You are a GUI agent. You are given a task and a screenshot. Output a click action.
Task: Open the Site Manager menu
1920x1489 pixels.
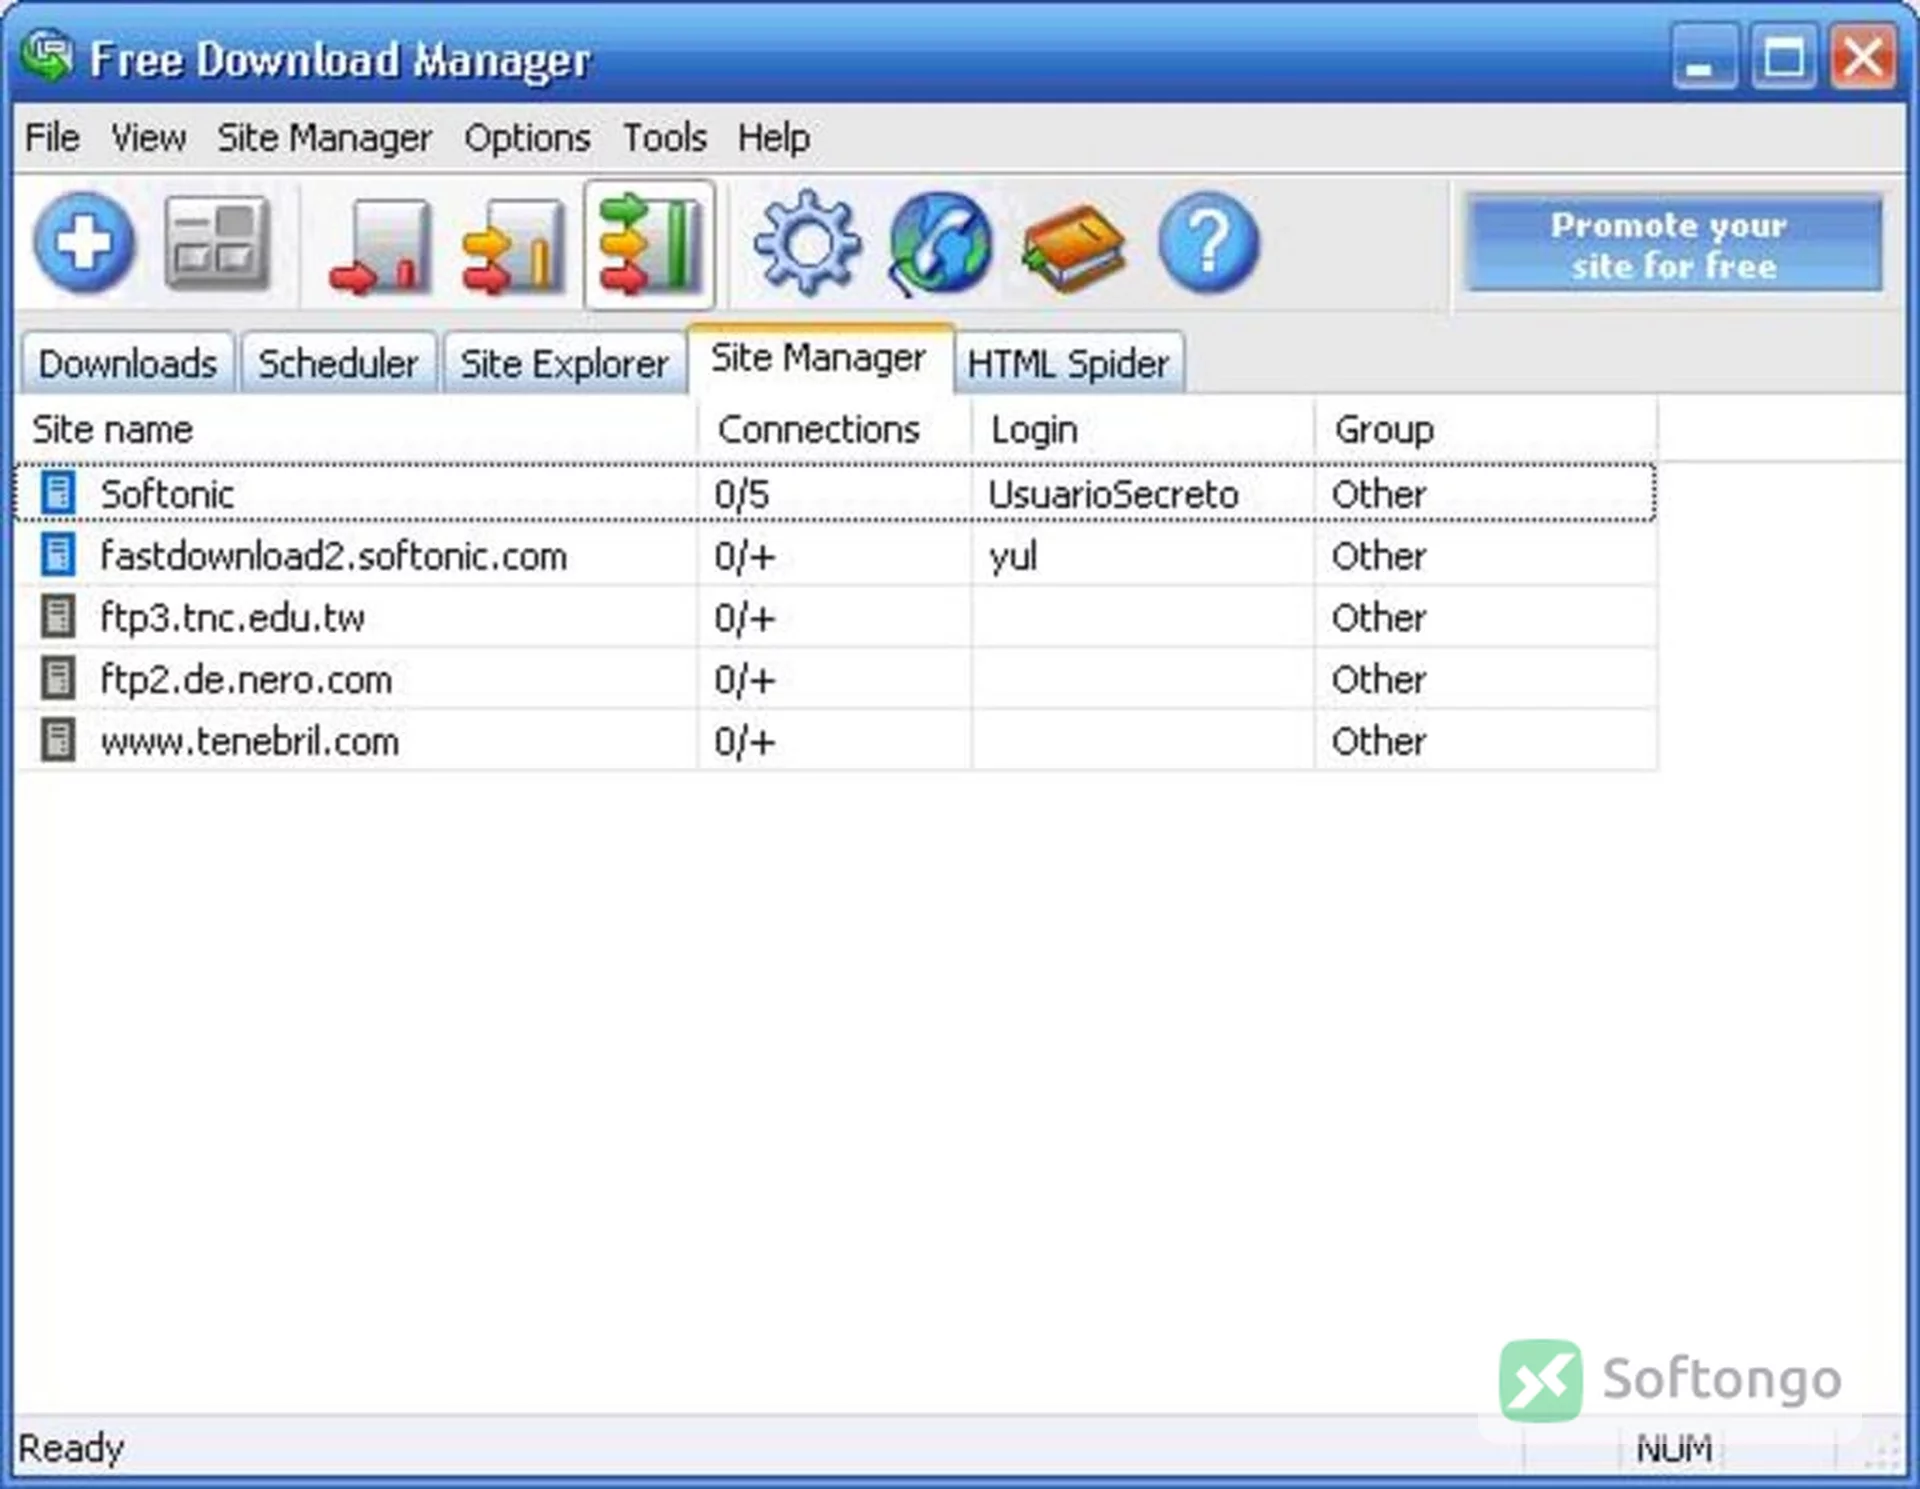click(325, 137)
